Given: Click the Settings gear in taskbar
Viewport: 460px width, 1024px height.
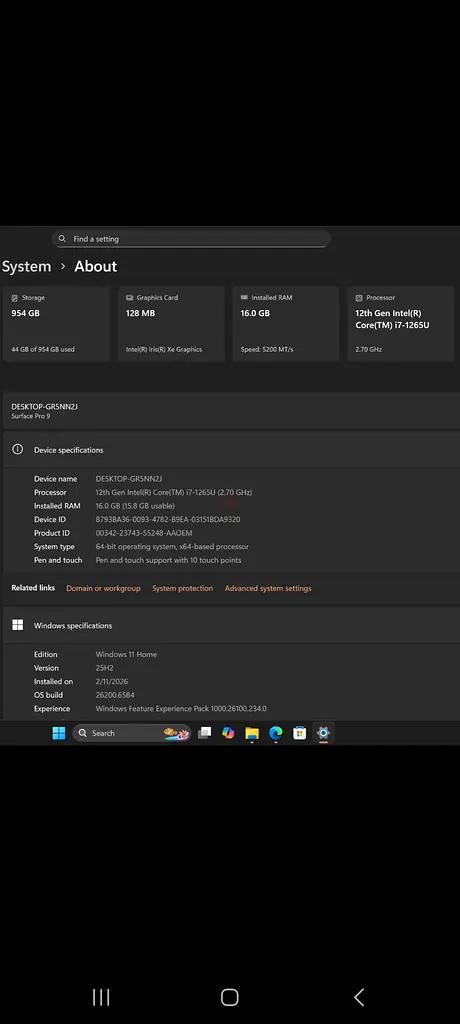Looking at the screenshot, I should tap(323, 733).
